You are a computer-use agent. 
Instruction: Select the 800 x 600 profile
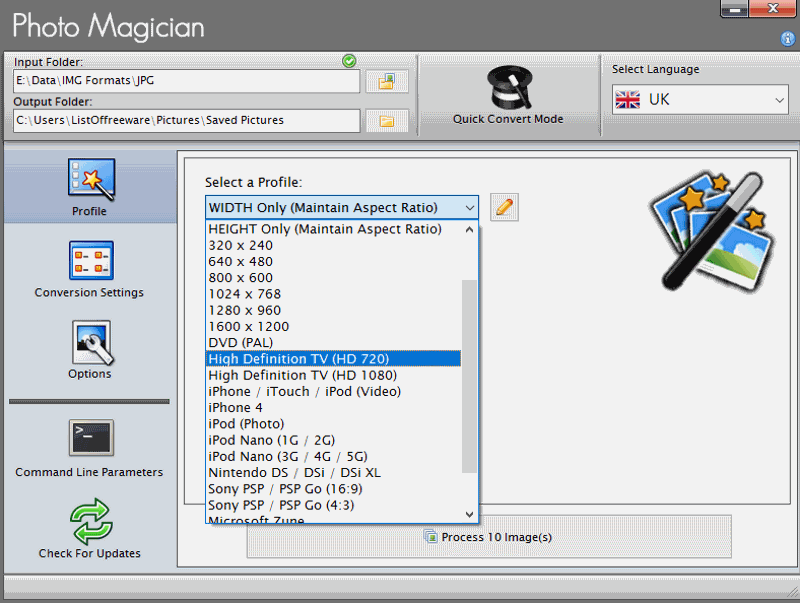[x=334, y=278]
